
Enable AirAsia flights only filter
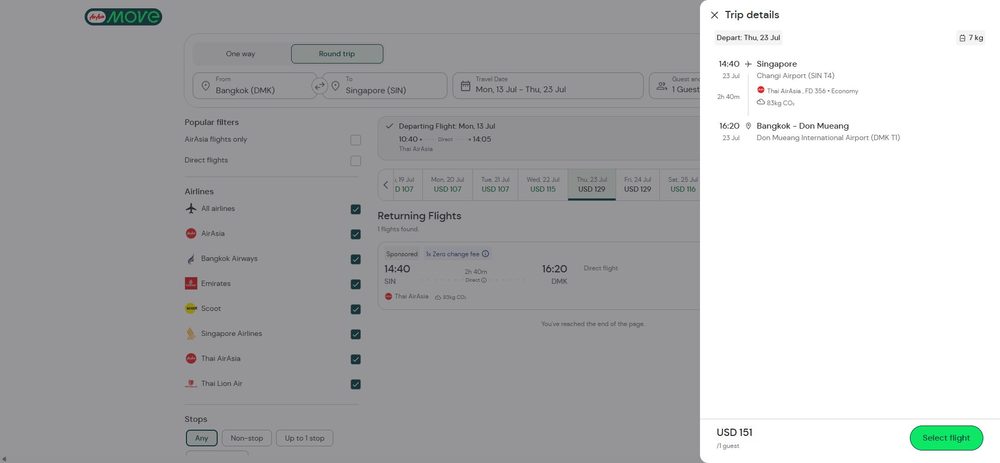tap(355, 140)
